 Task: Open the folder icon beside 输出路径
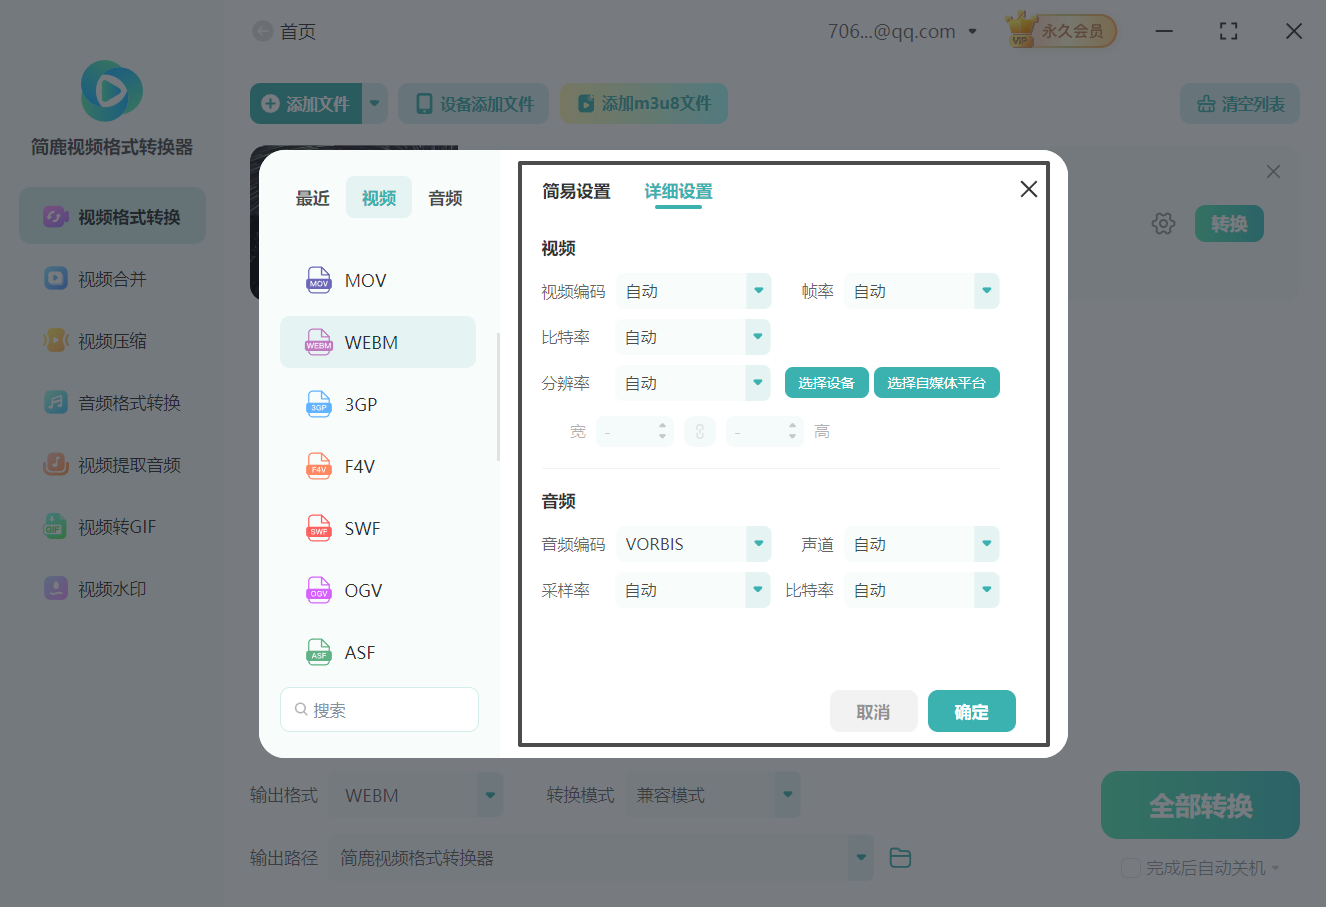click(x=899, y=857)
